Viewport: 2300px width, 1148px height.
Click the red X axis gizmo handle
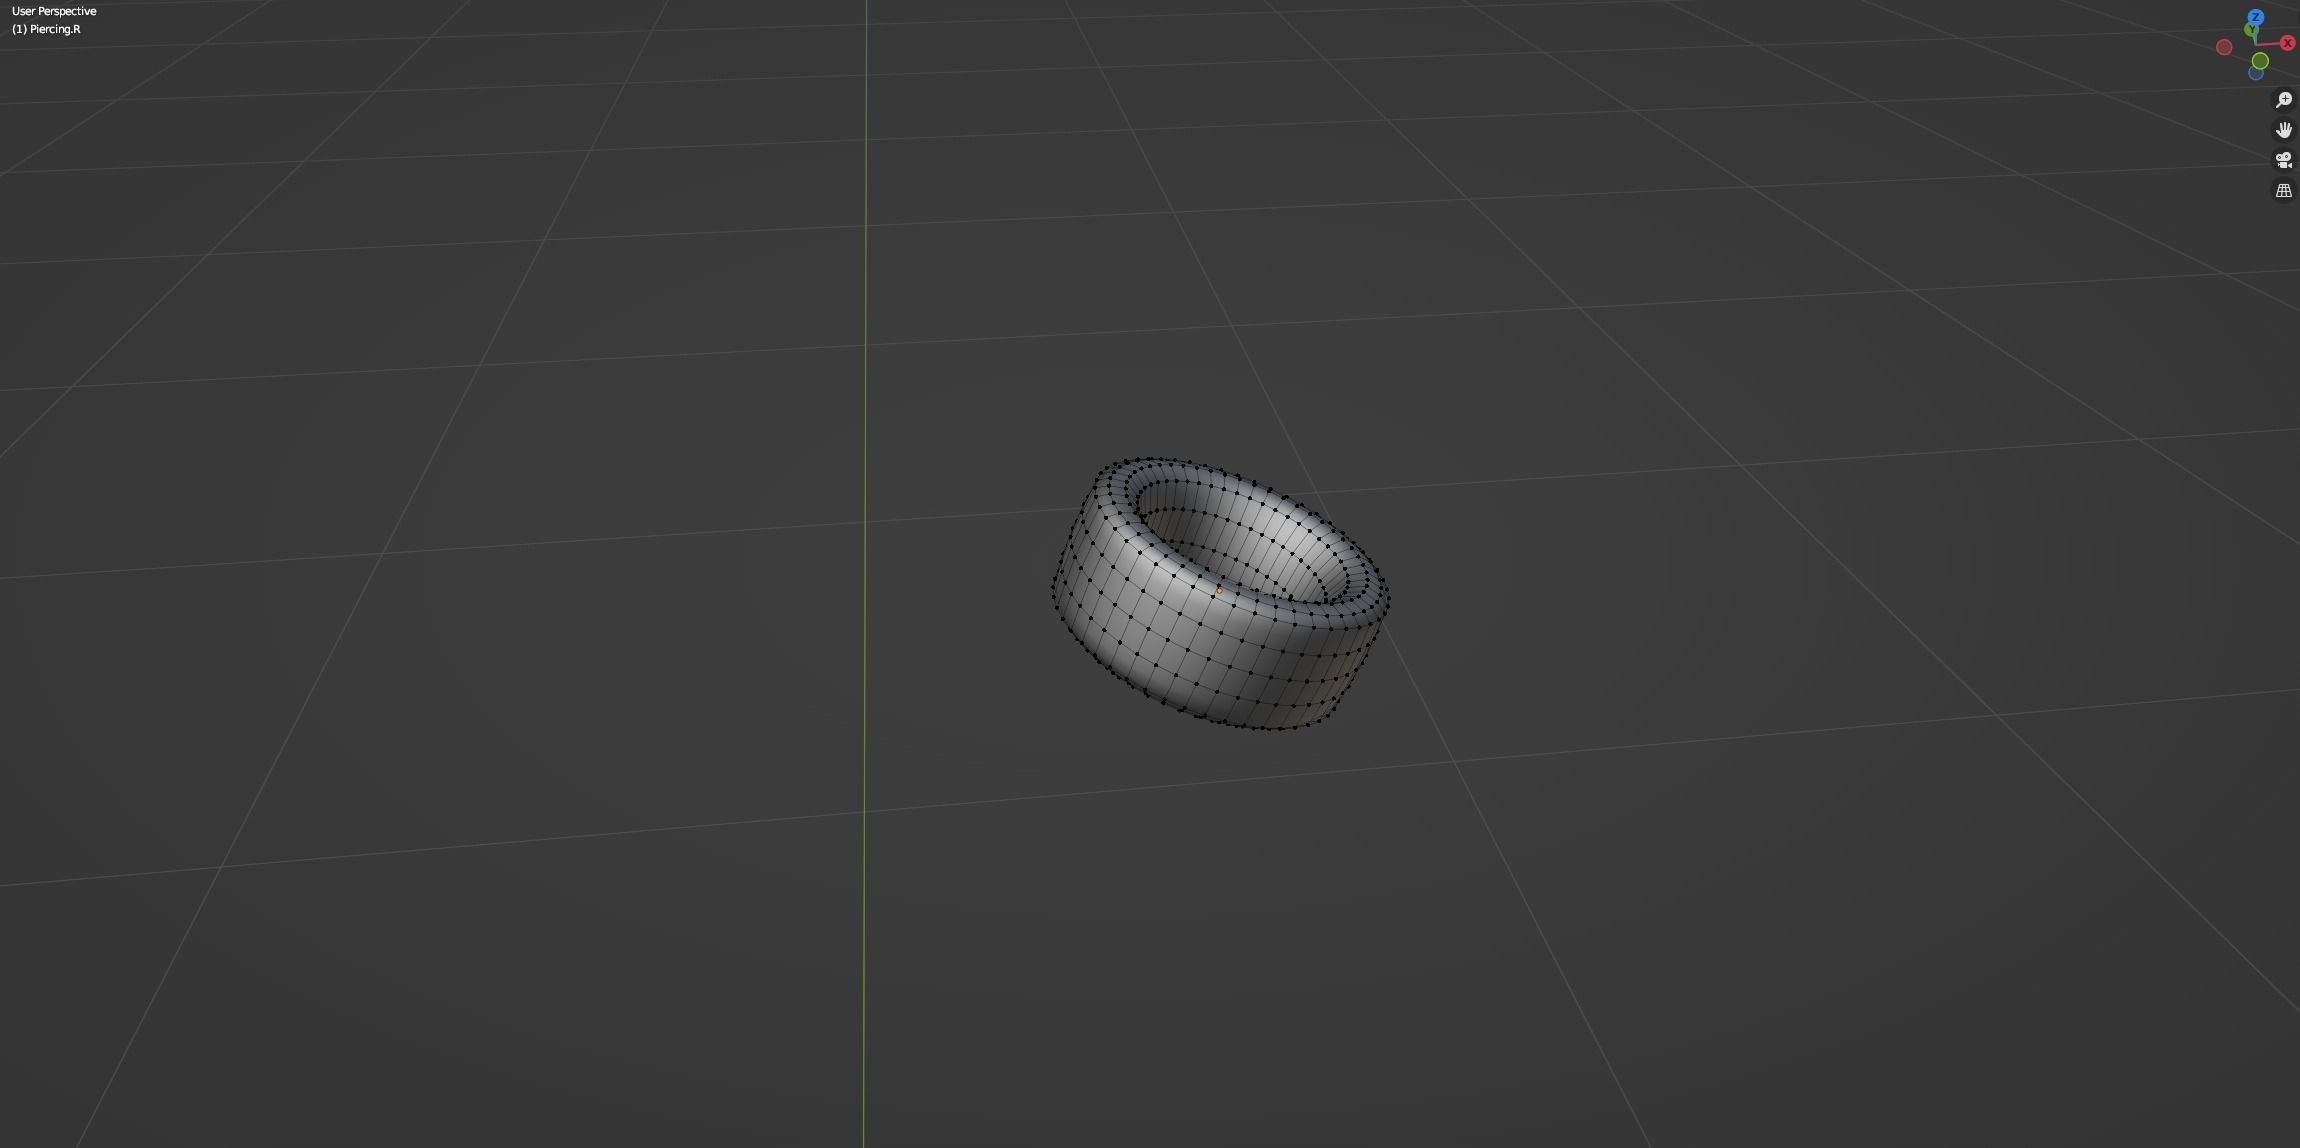pyautogui.click(x=2288, y=43)
